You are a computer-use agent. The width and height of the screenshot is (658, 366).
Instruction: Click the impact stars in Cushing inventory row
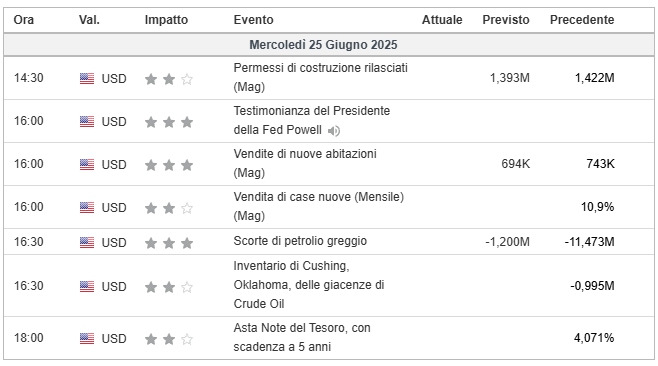(169, 287)
